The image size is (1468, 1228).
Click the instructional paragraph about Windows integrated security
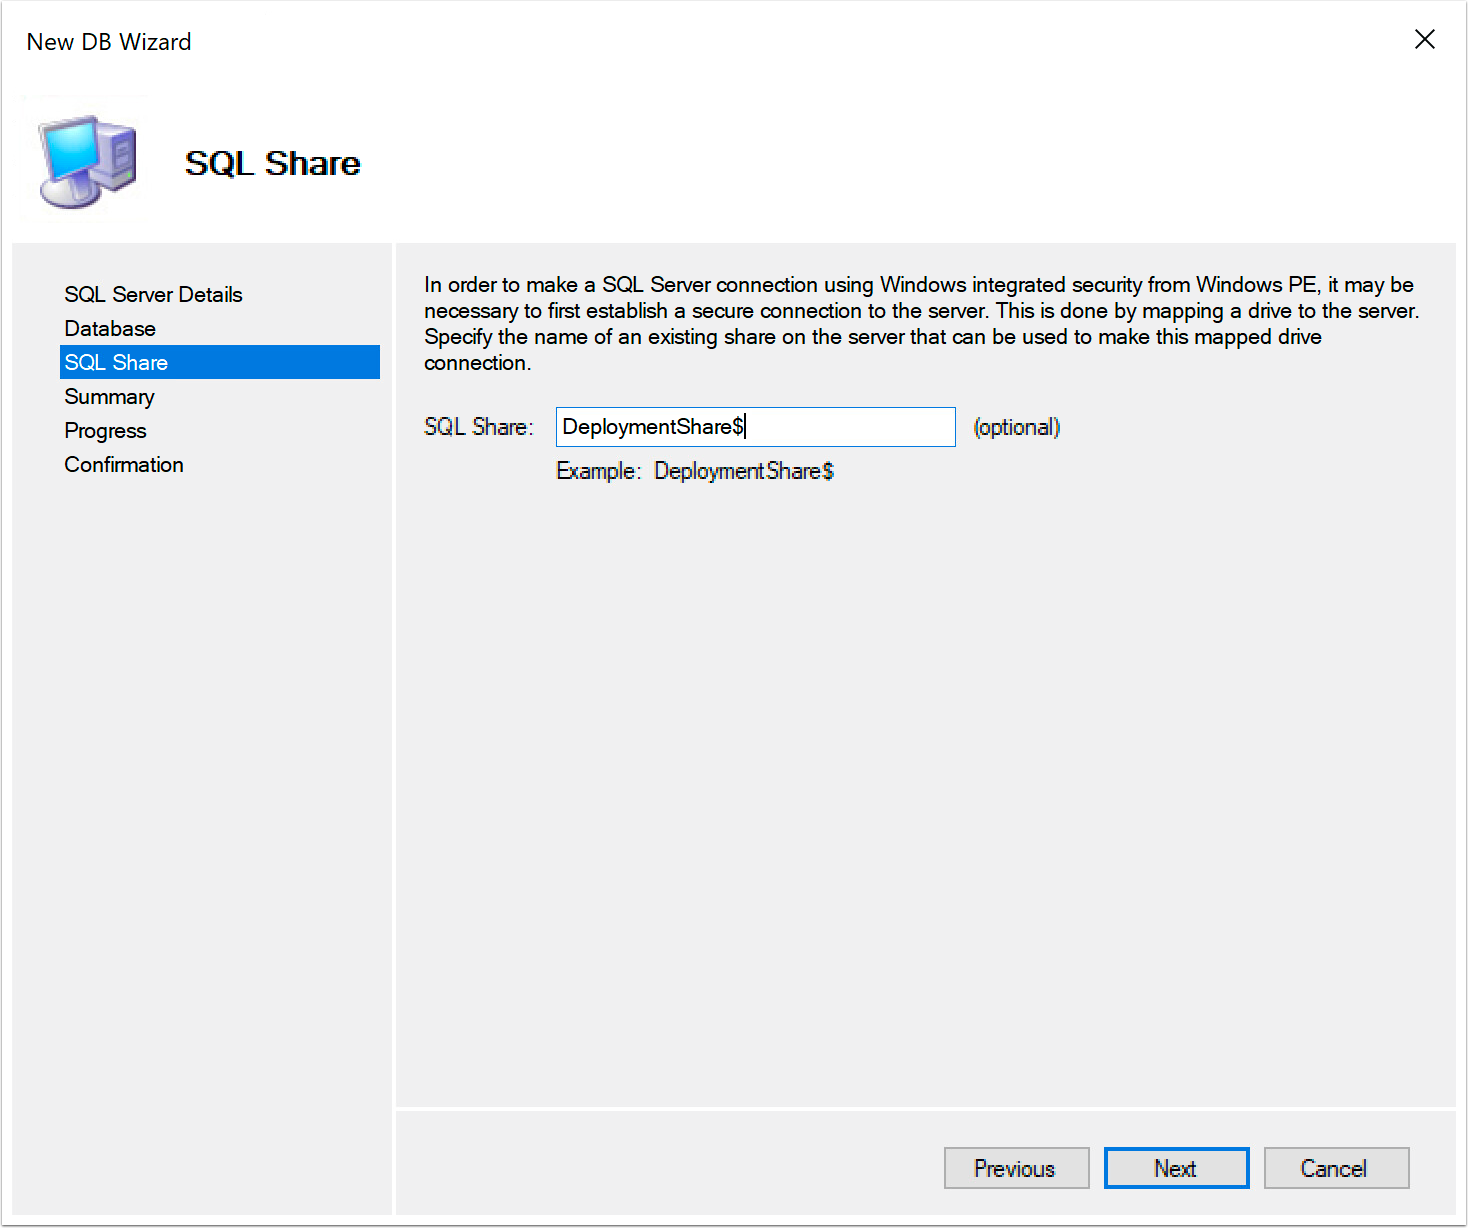point(920,323)
